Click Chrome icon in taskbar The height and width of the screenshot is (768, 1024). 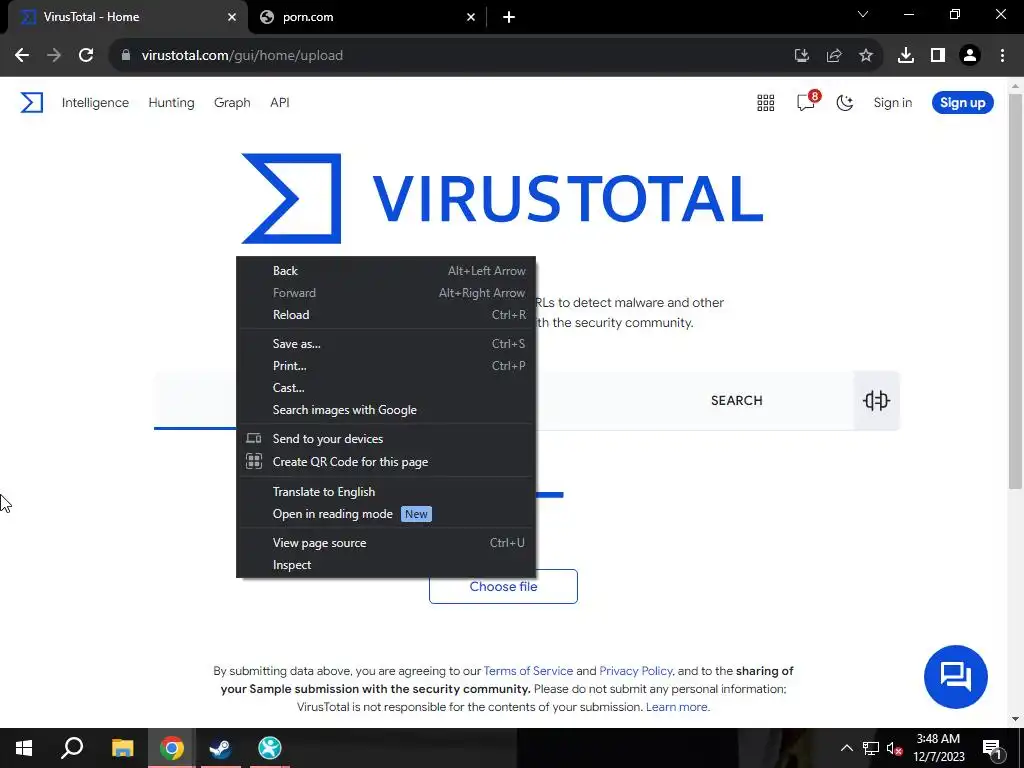click(171, 748)
